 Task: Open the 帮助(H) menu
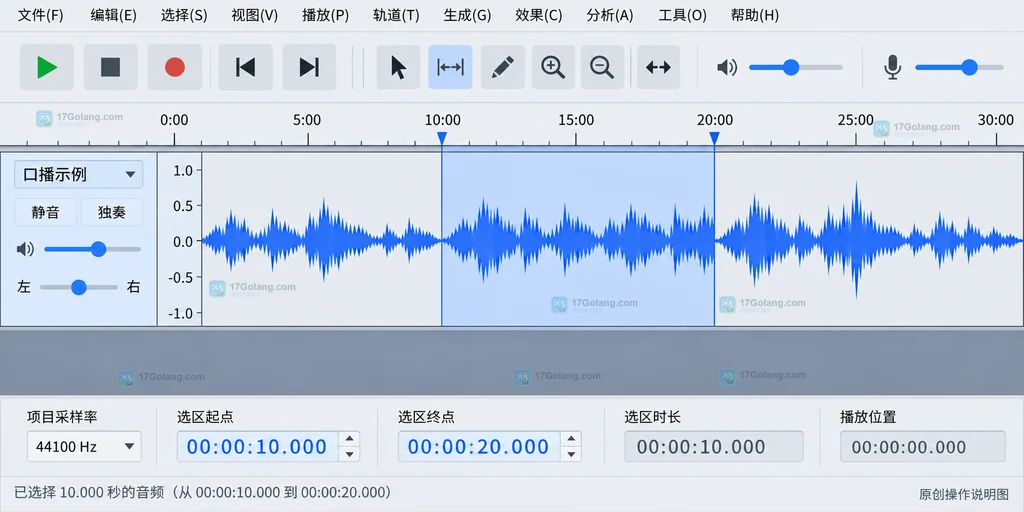coord(755,16)
